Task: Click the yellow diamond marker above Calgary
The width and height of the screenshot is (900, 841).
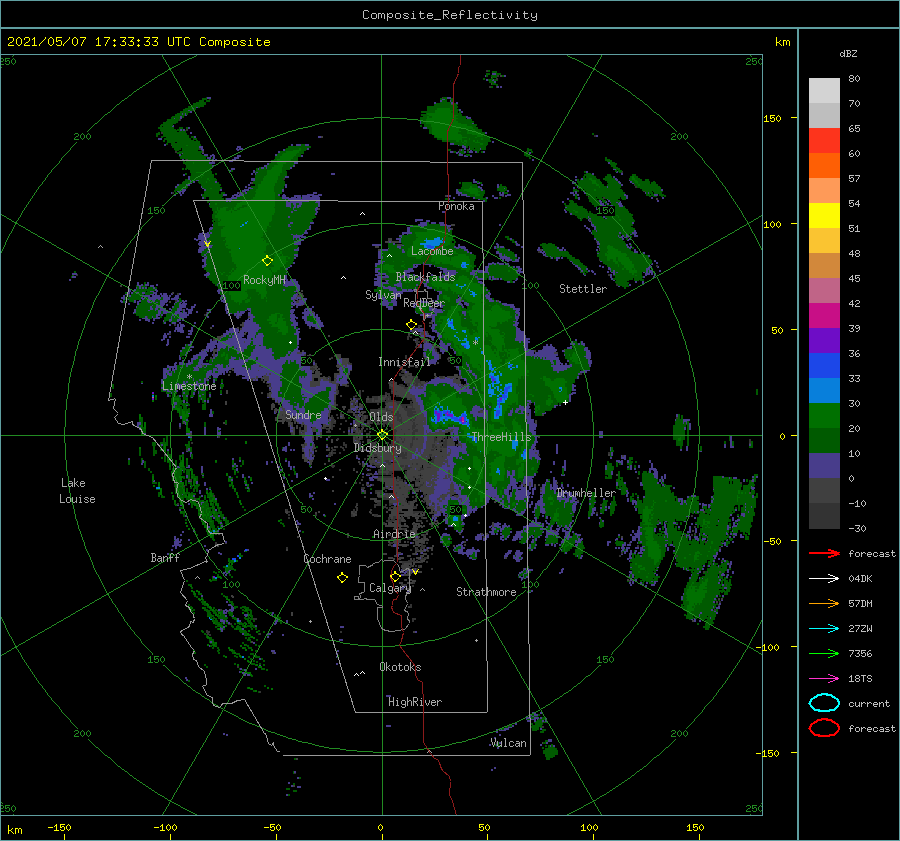Action: pyautogui.click(x=395, y=576)
